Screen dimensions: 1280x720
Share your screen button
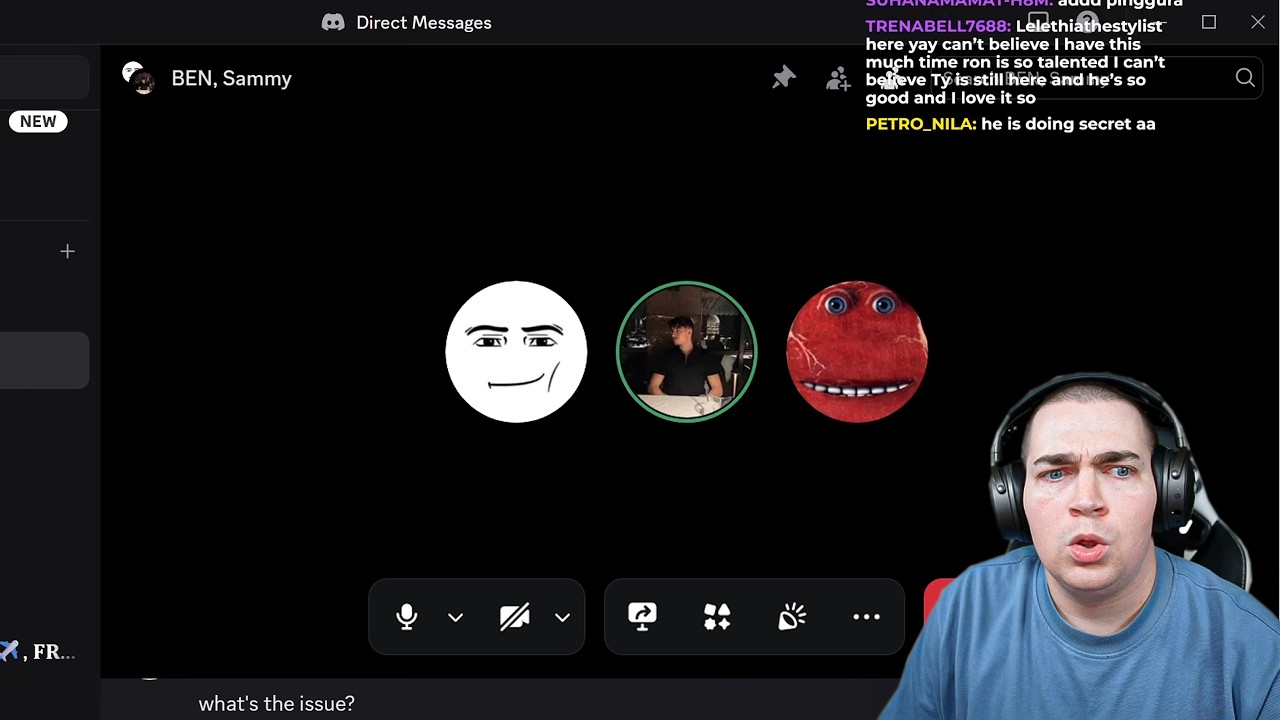point(642,616)
